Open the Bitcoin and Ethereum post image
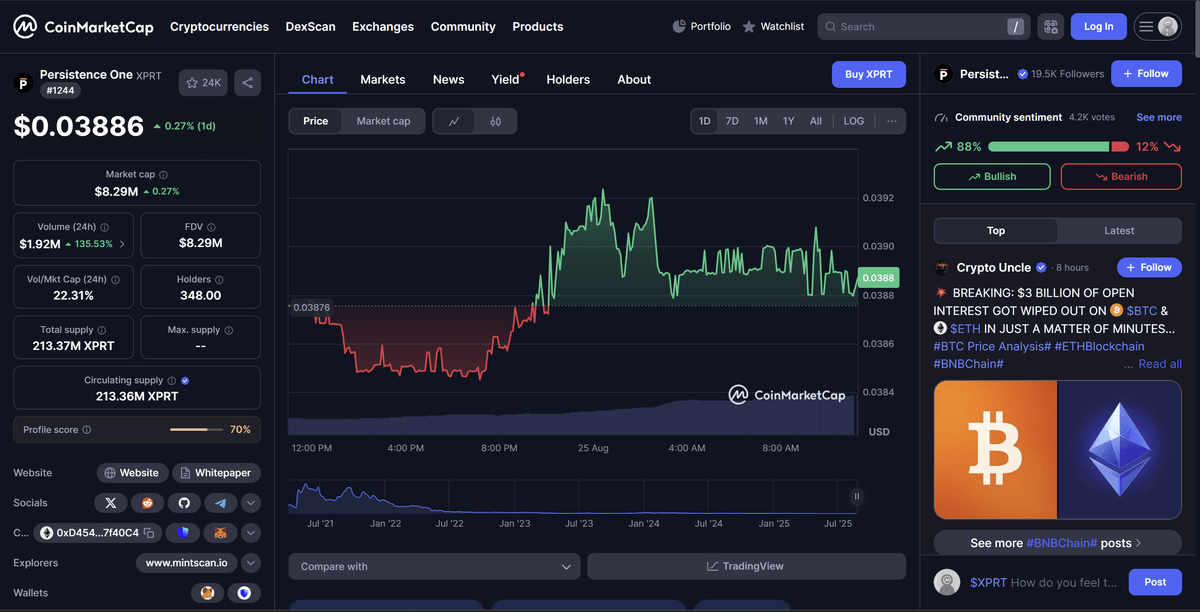This screenshot has height=612, width=1200. tap(1058, 449)
